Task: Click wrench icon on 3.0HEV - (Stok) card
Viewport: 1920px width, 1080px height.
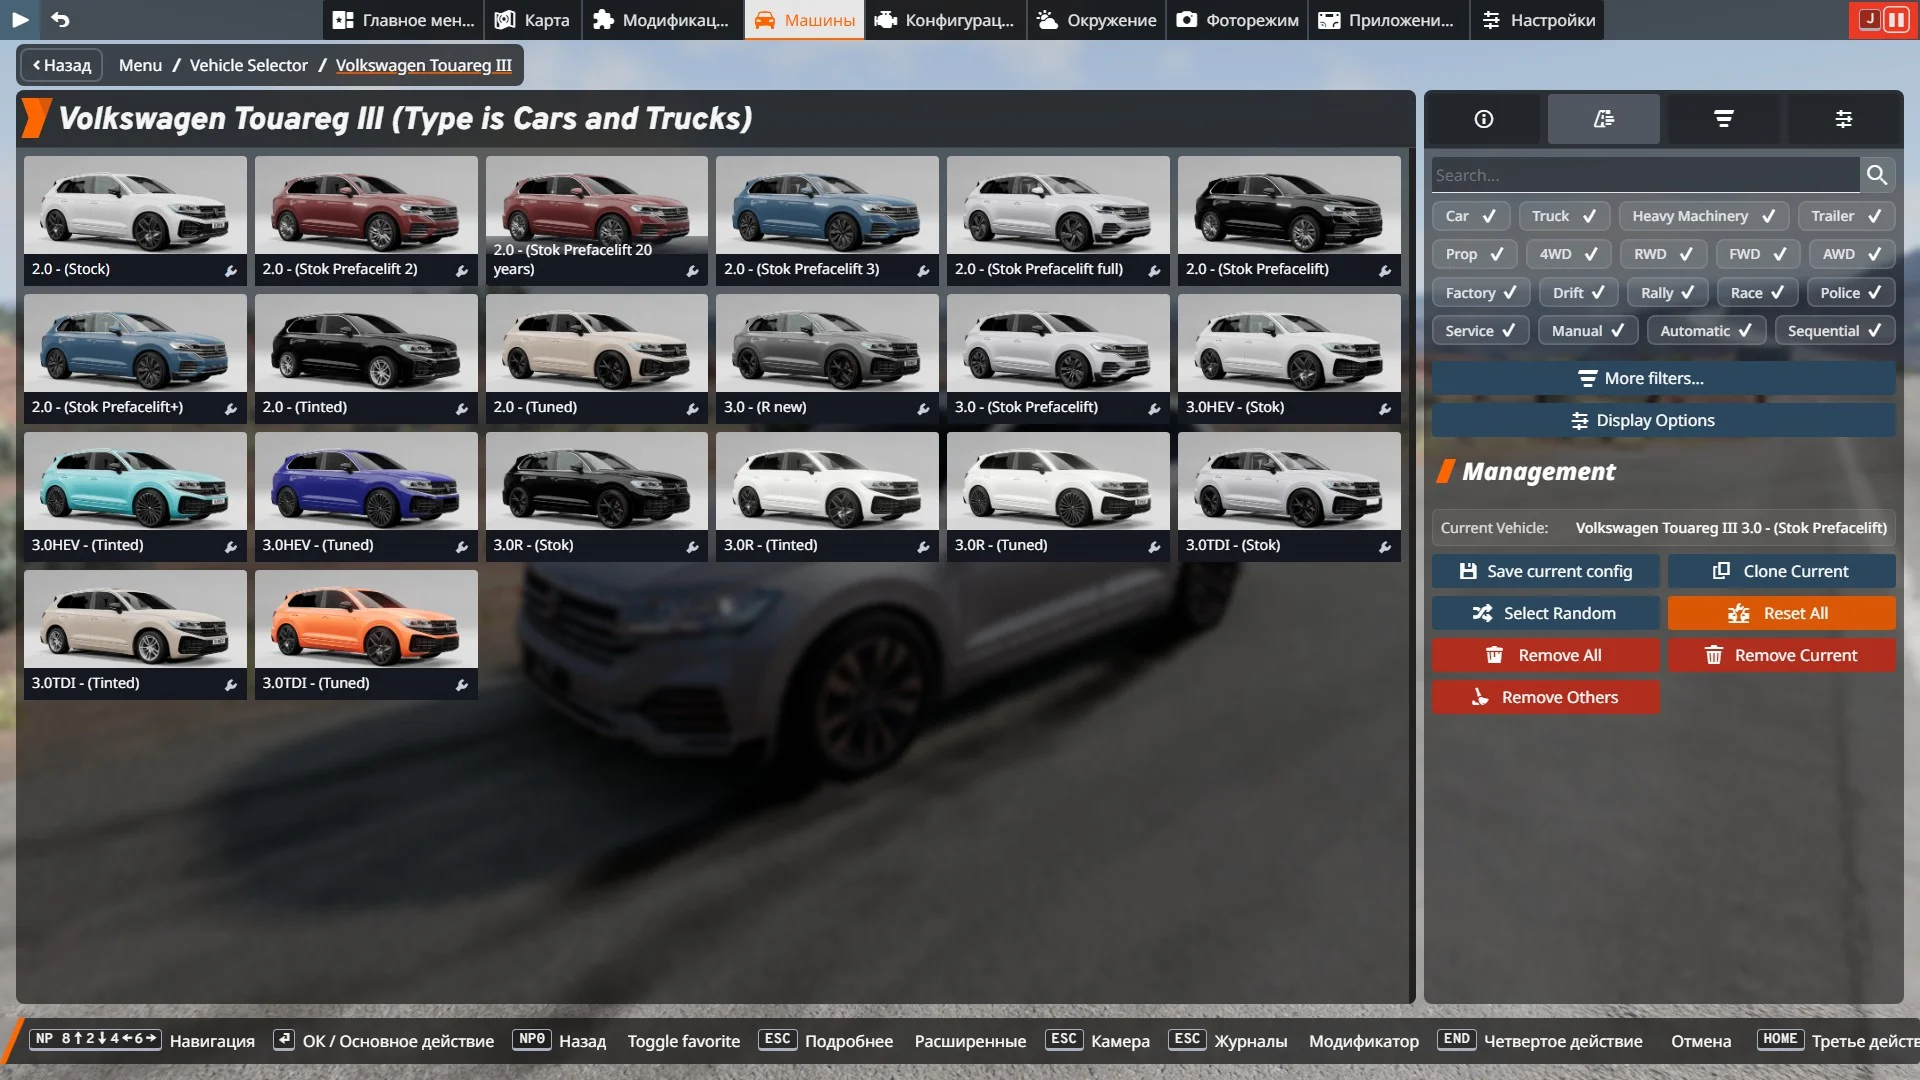Action: 1385,409
